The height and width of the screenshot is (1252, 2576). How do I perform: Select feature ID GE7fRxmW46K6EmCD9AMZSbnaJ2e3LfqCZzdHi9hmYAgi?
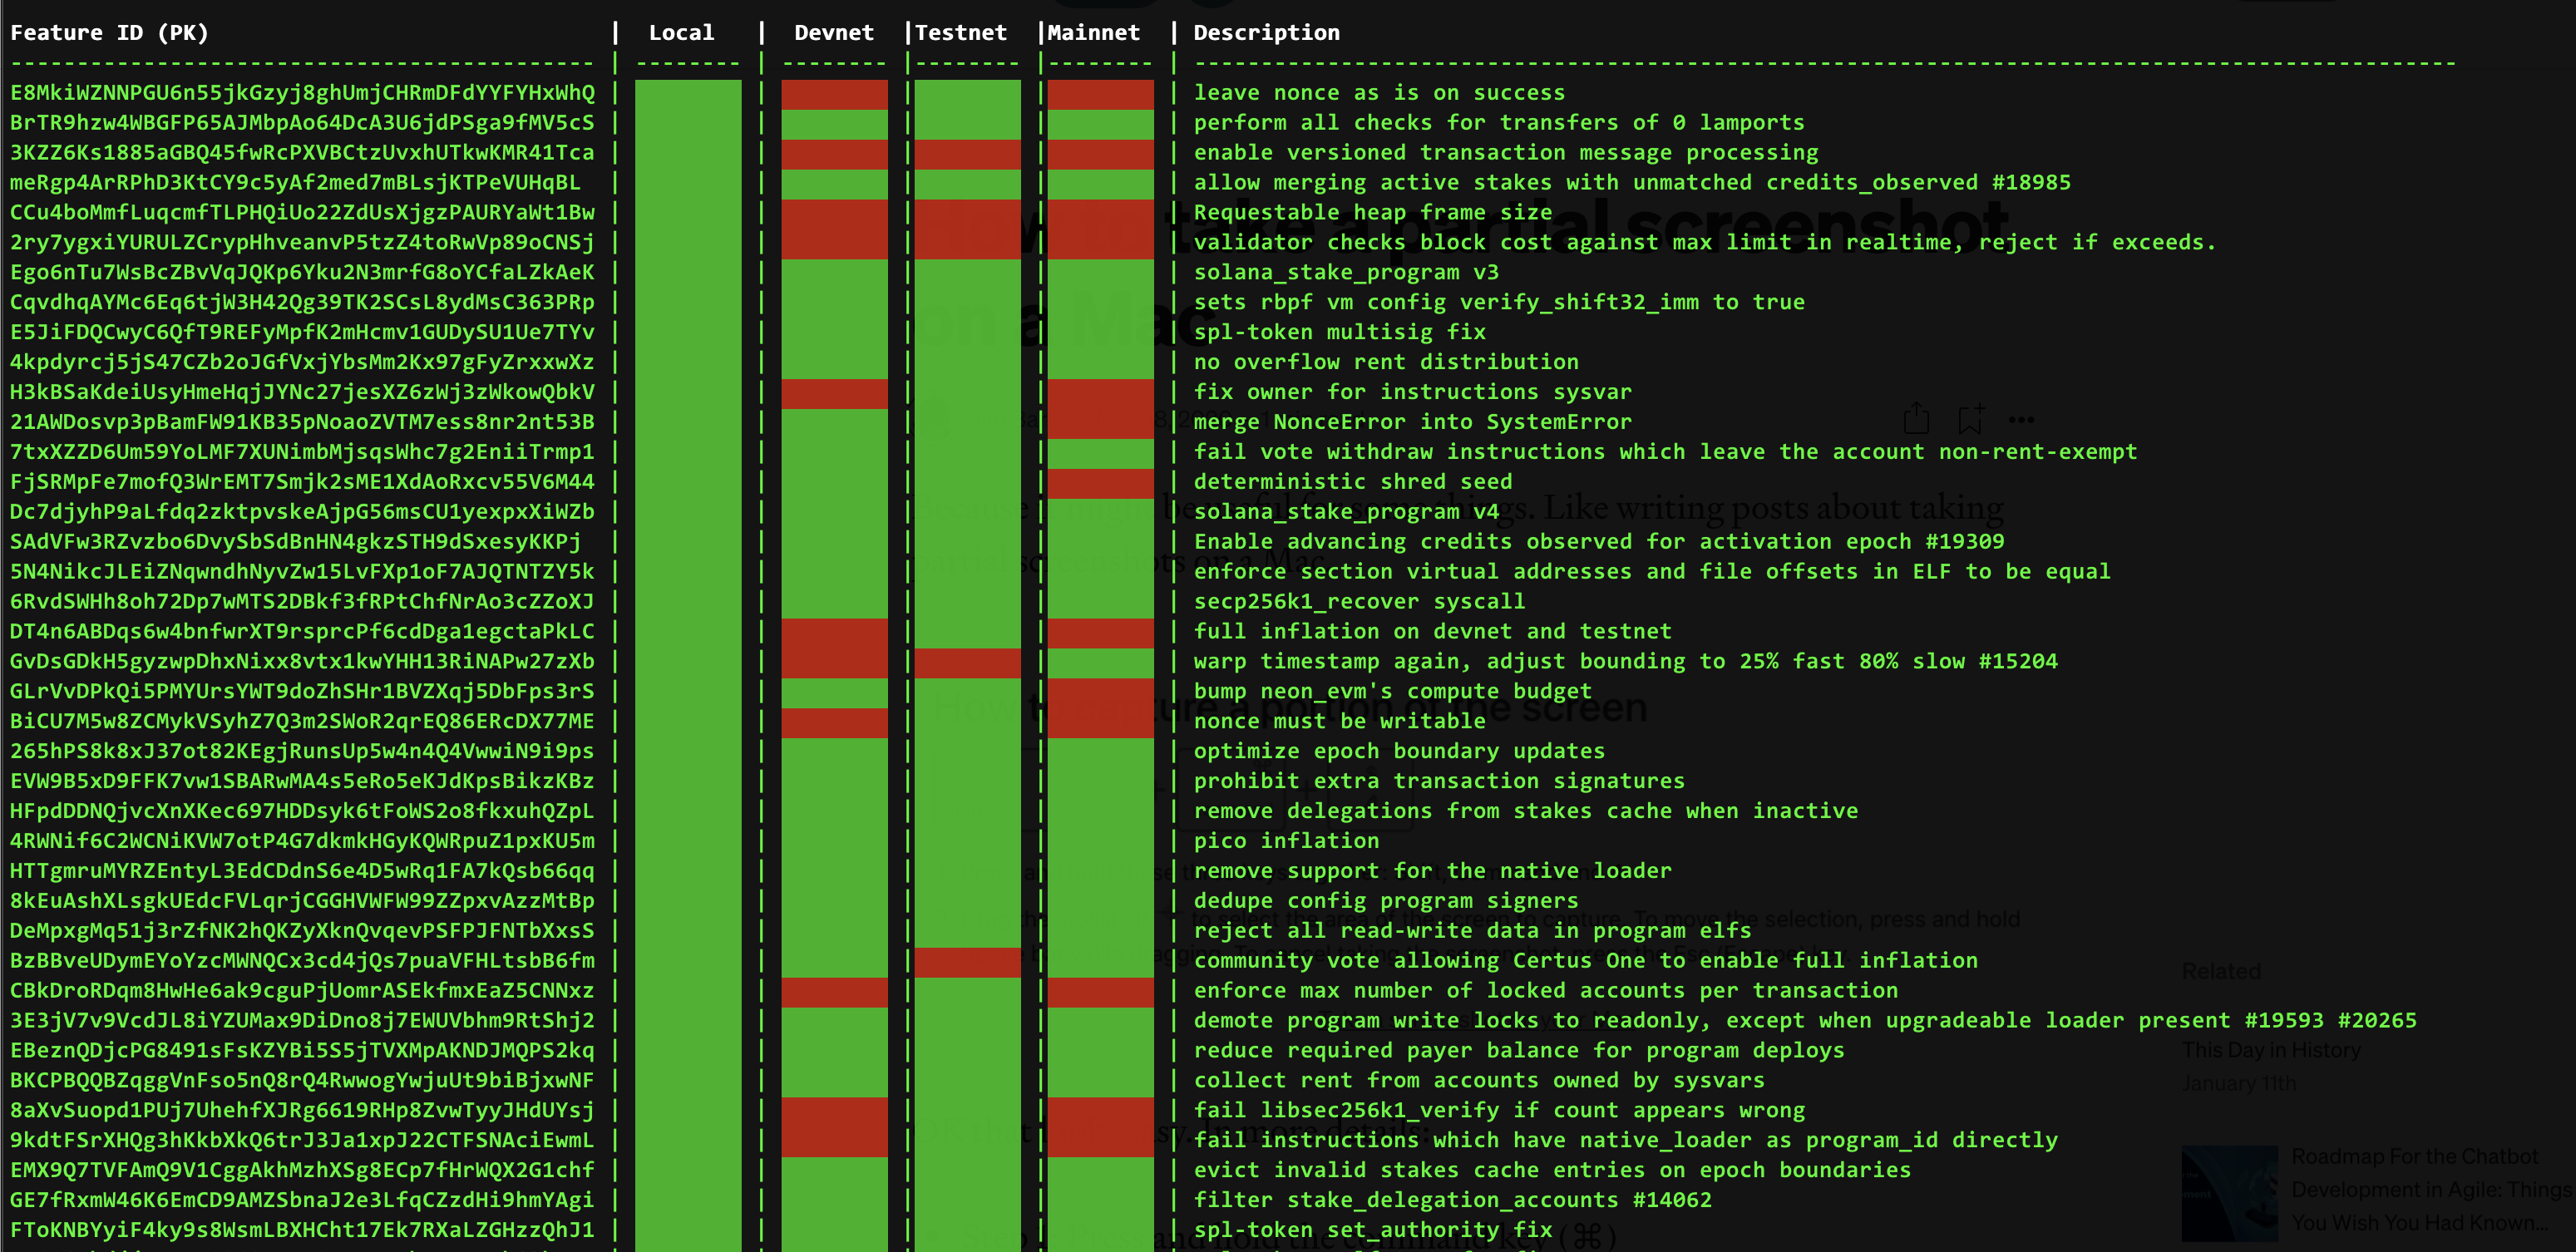[x=302, y=1200]
